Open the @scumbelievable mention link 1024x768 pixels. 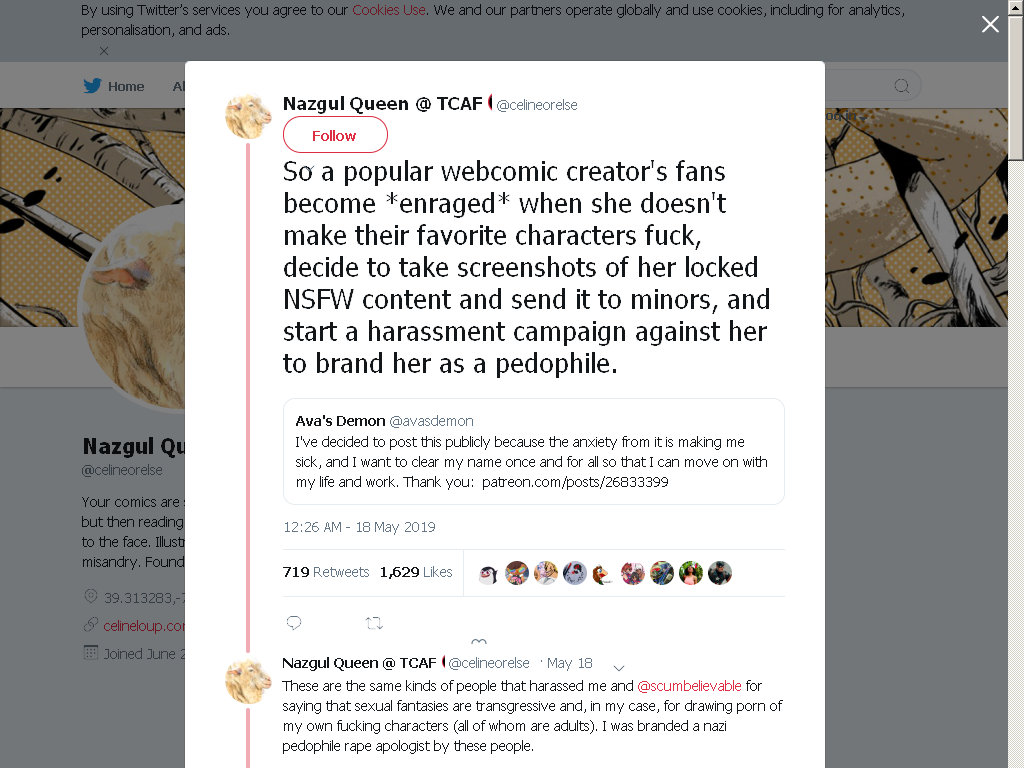click(689, 686)
